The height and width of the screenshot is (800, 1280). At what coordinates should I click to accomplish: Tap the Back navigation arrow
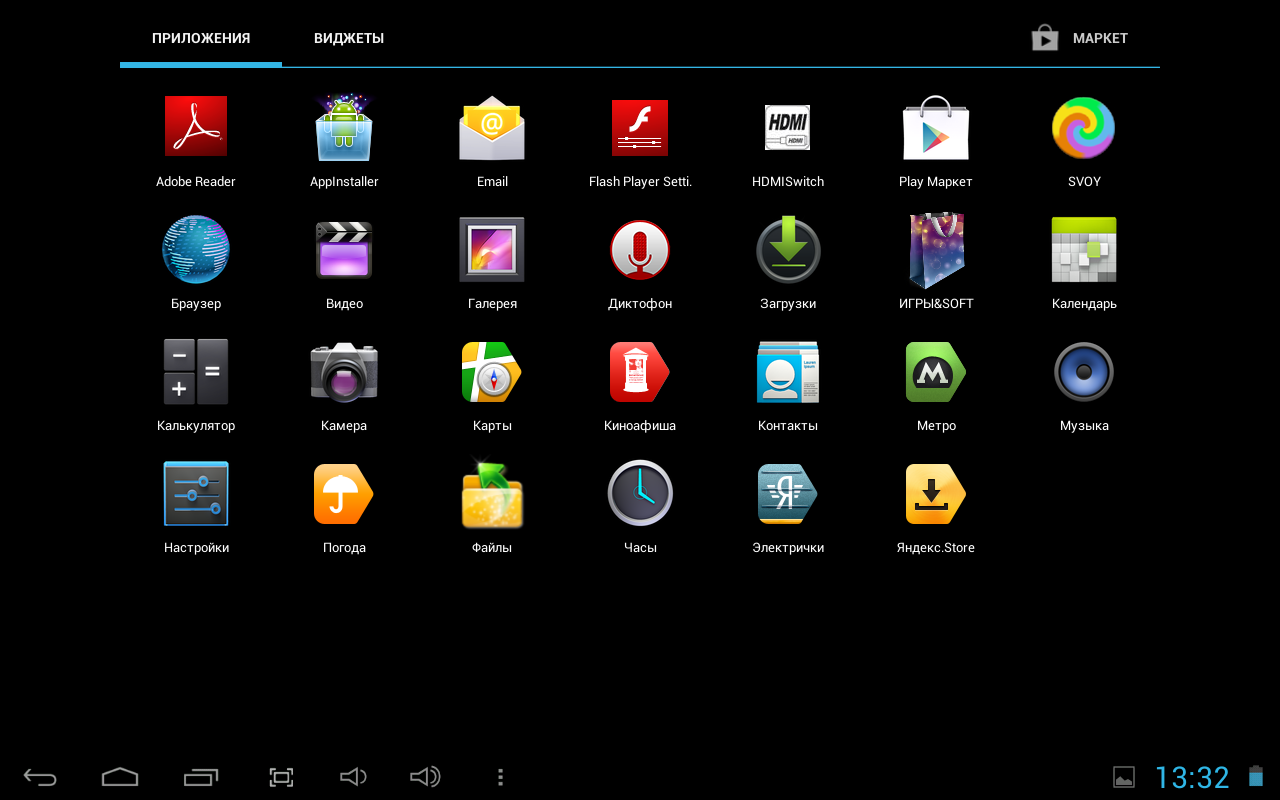click(x=40, y=777)
